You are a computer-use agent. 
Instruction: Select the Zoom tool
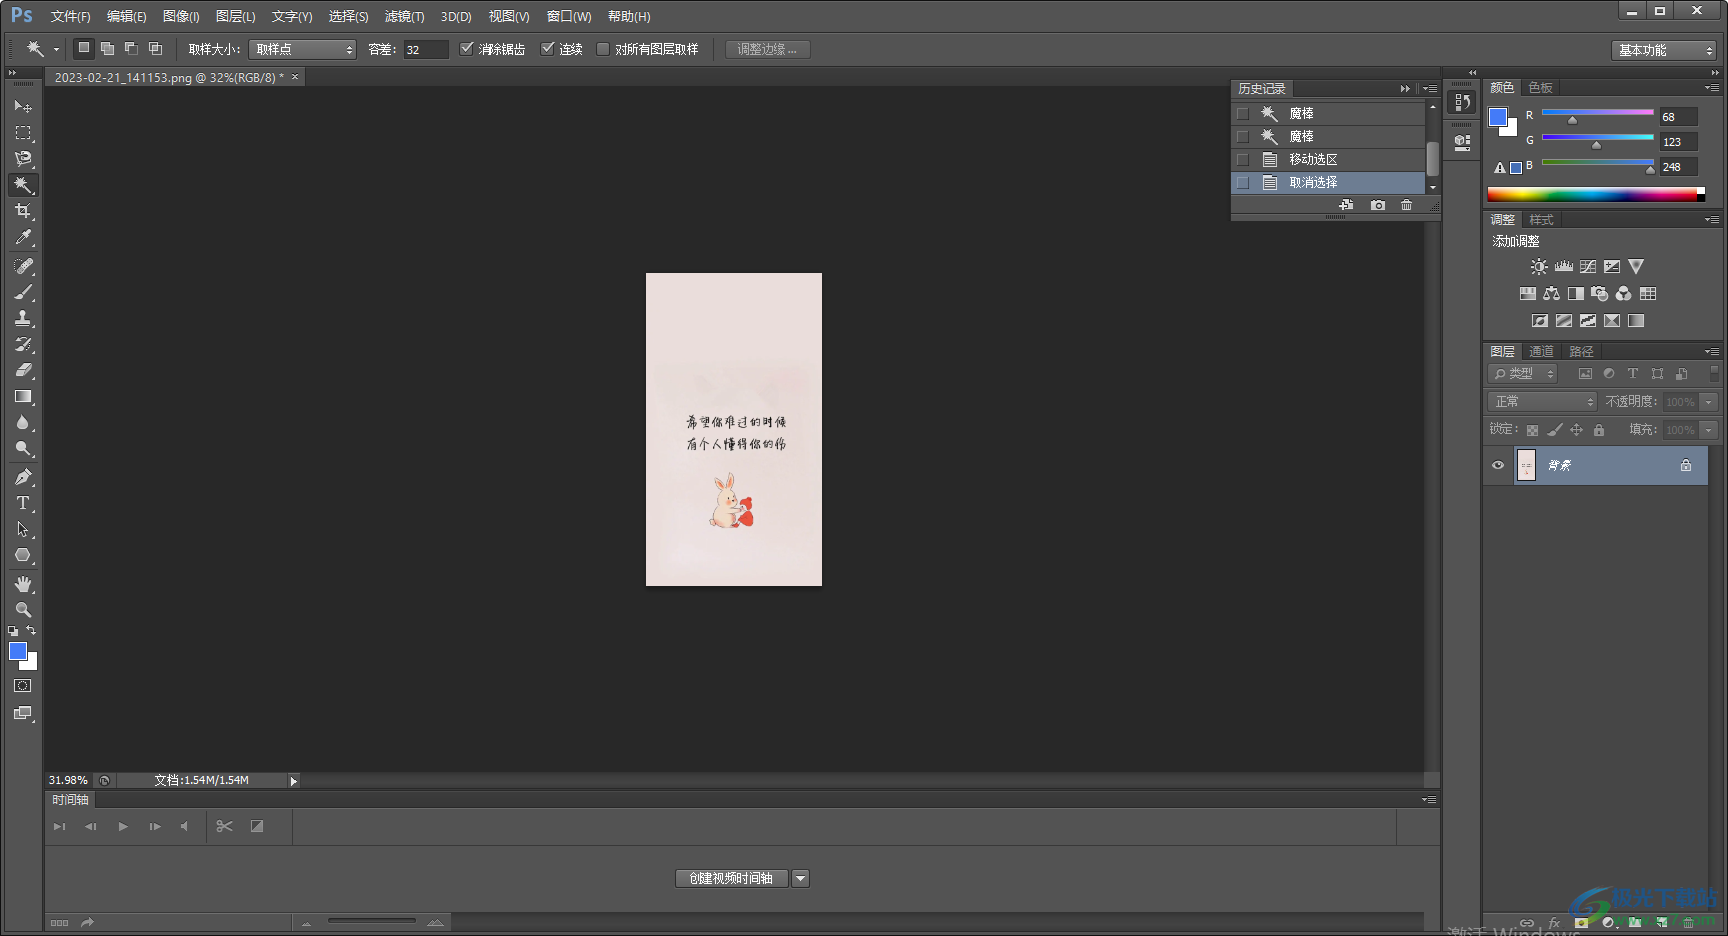coord(23,610)
